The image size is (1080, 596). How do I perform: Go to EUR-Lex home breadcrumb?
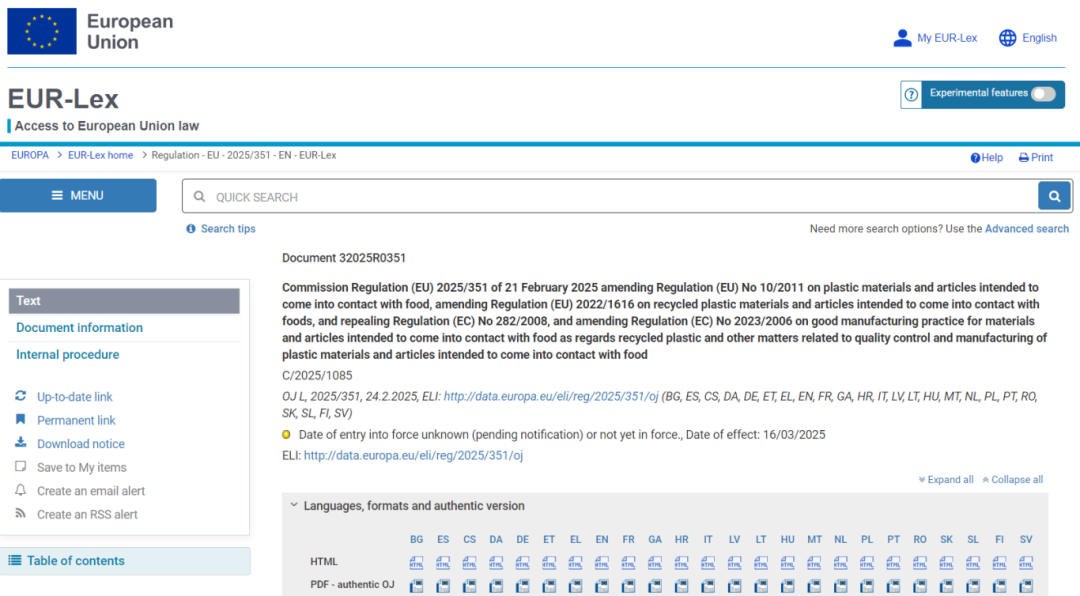click(x=101, y=155)
